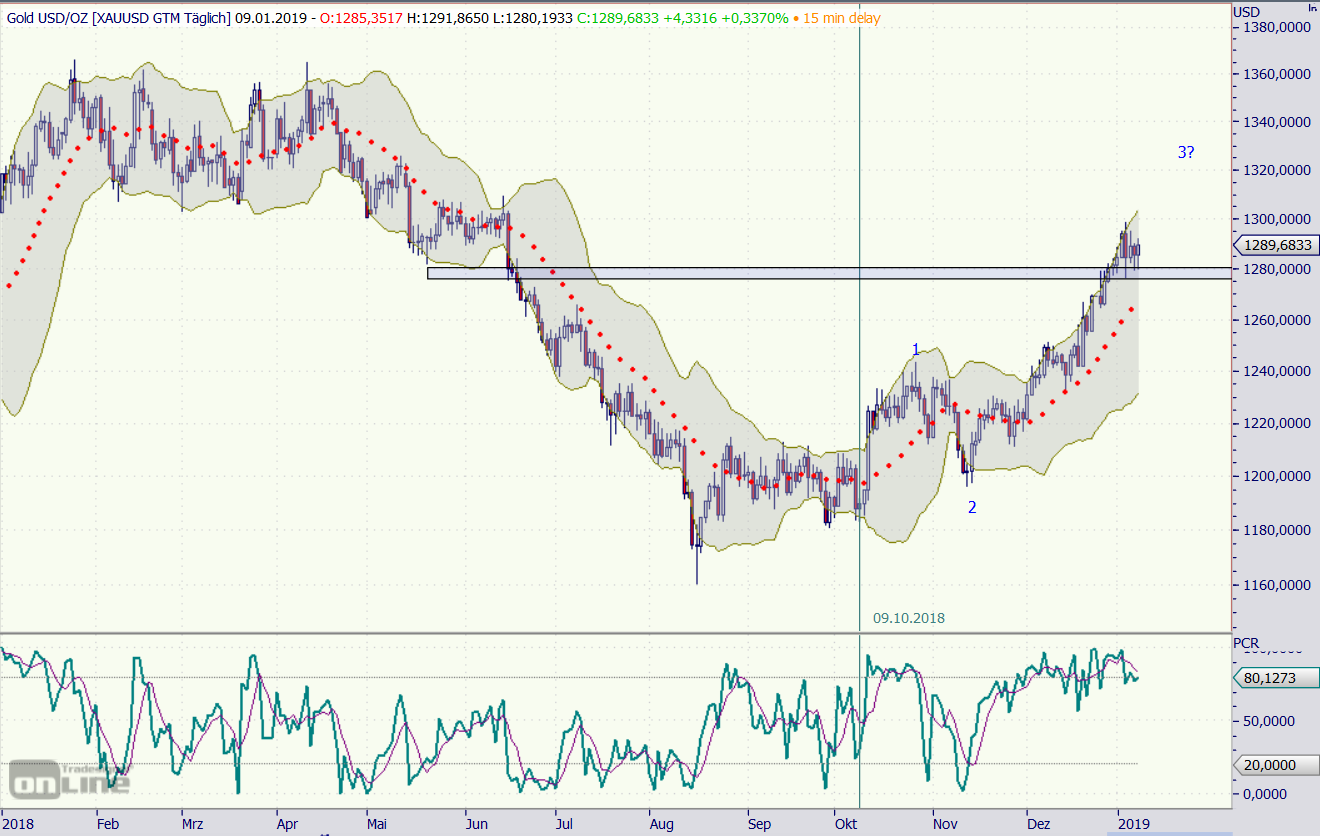Click the 2019 label on the time axis
The width and height of the screenshot is (1320, 836).
tap(1133, 824)
